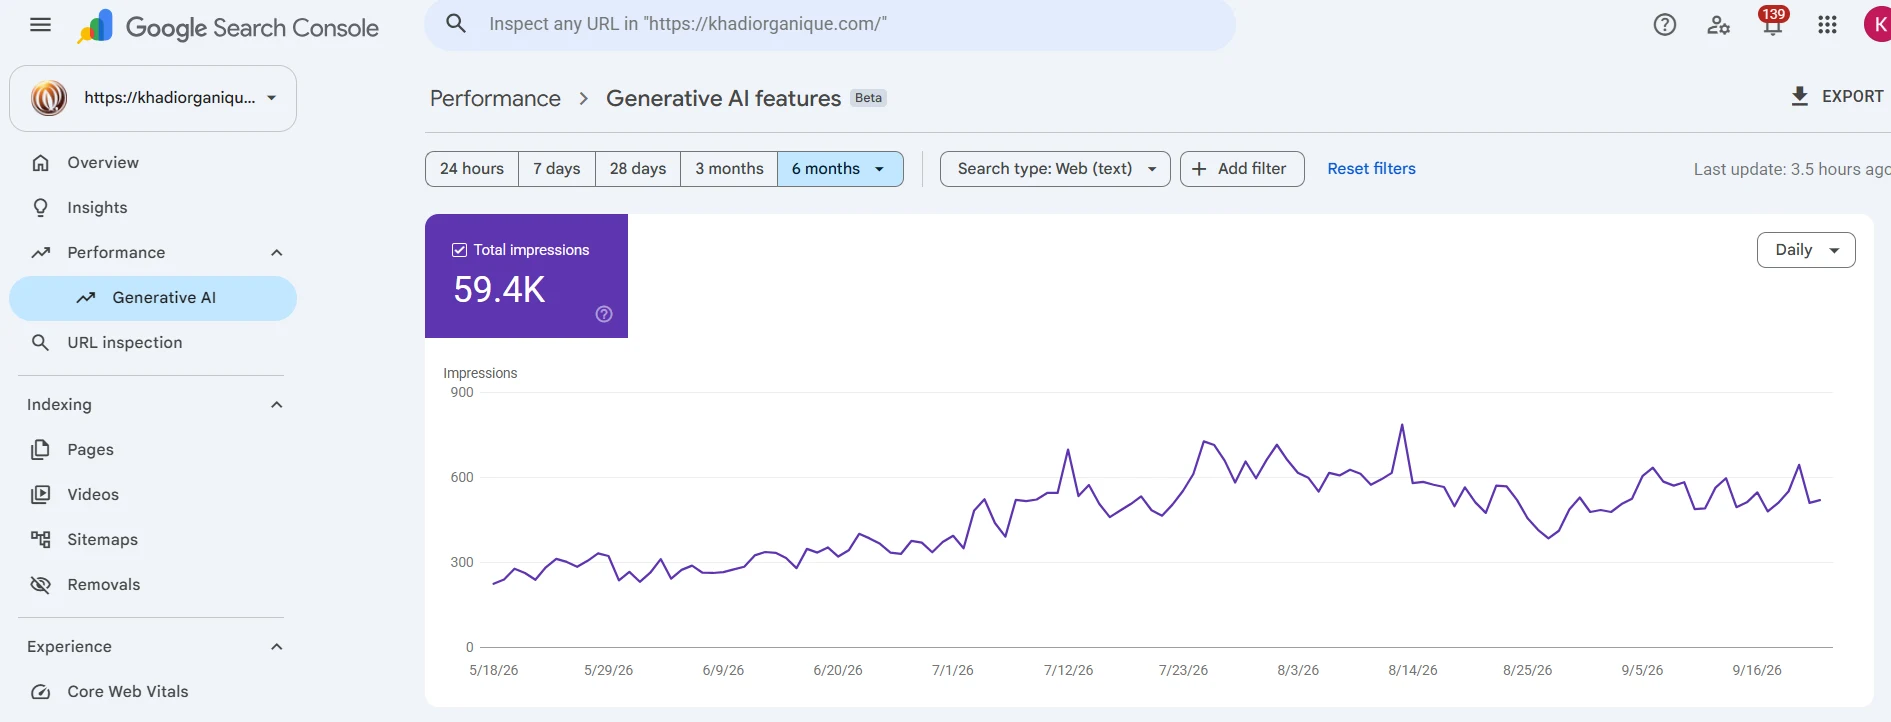Viewport: 1891px width, 722px height.
Task: Click the Overview home icon
Action: [40, 163]
